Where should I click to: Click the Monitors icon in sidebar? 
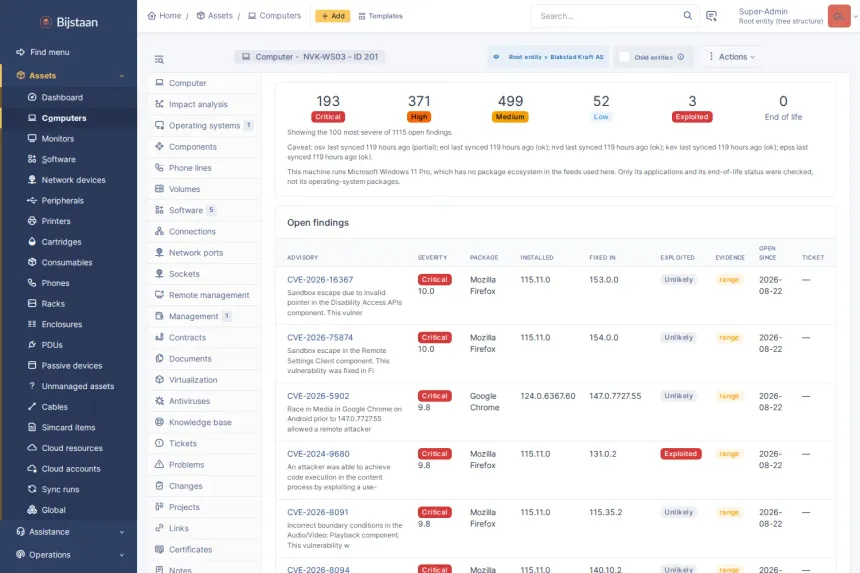32,138
